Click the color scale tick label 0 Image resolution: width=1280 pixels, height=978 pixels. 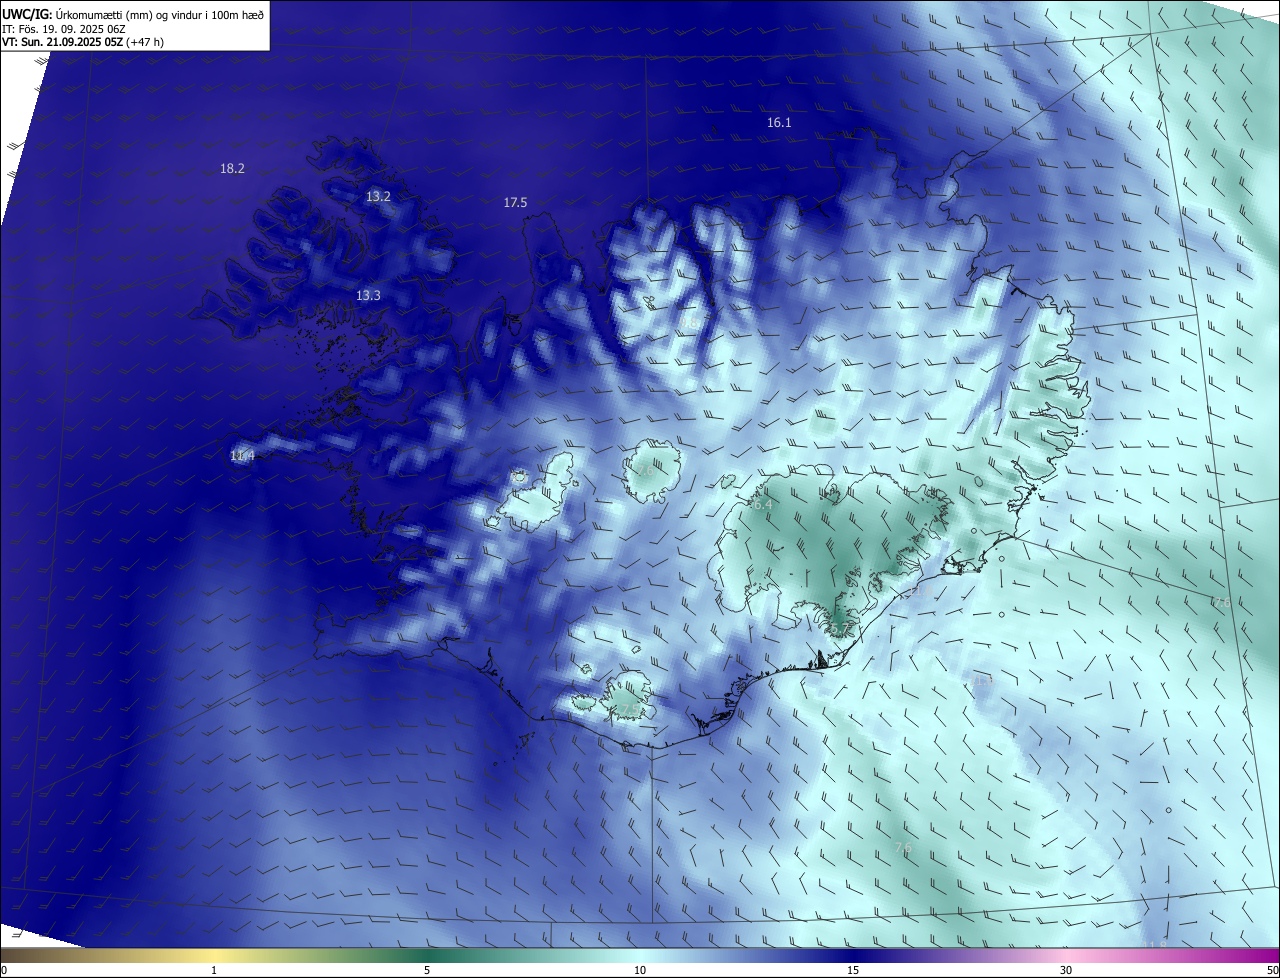tap(4, 971)
